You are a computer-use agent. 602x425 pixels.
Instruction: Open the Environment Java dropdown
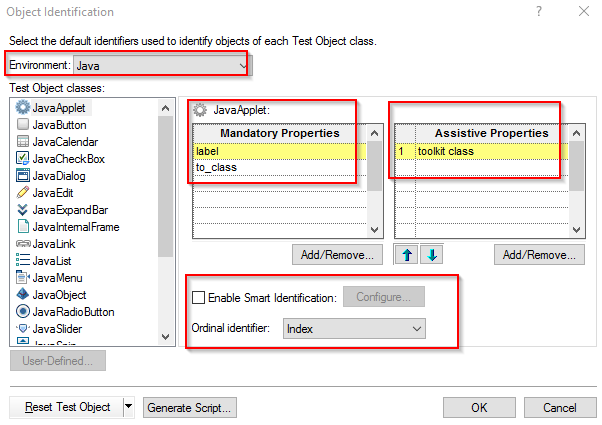[161, 66]
